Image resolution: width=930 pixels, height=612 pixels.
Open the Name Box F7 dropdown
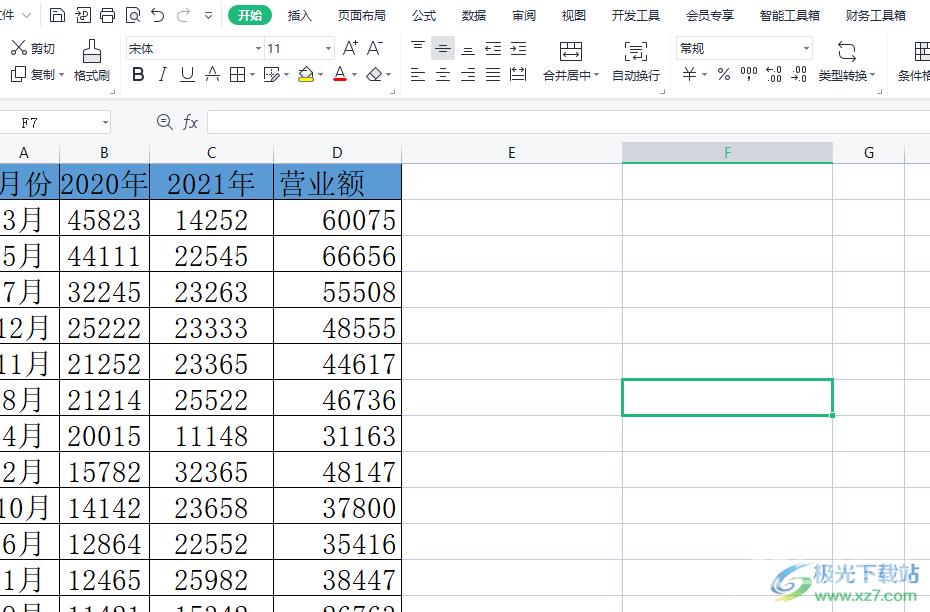point(105,123)
